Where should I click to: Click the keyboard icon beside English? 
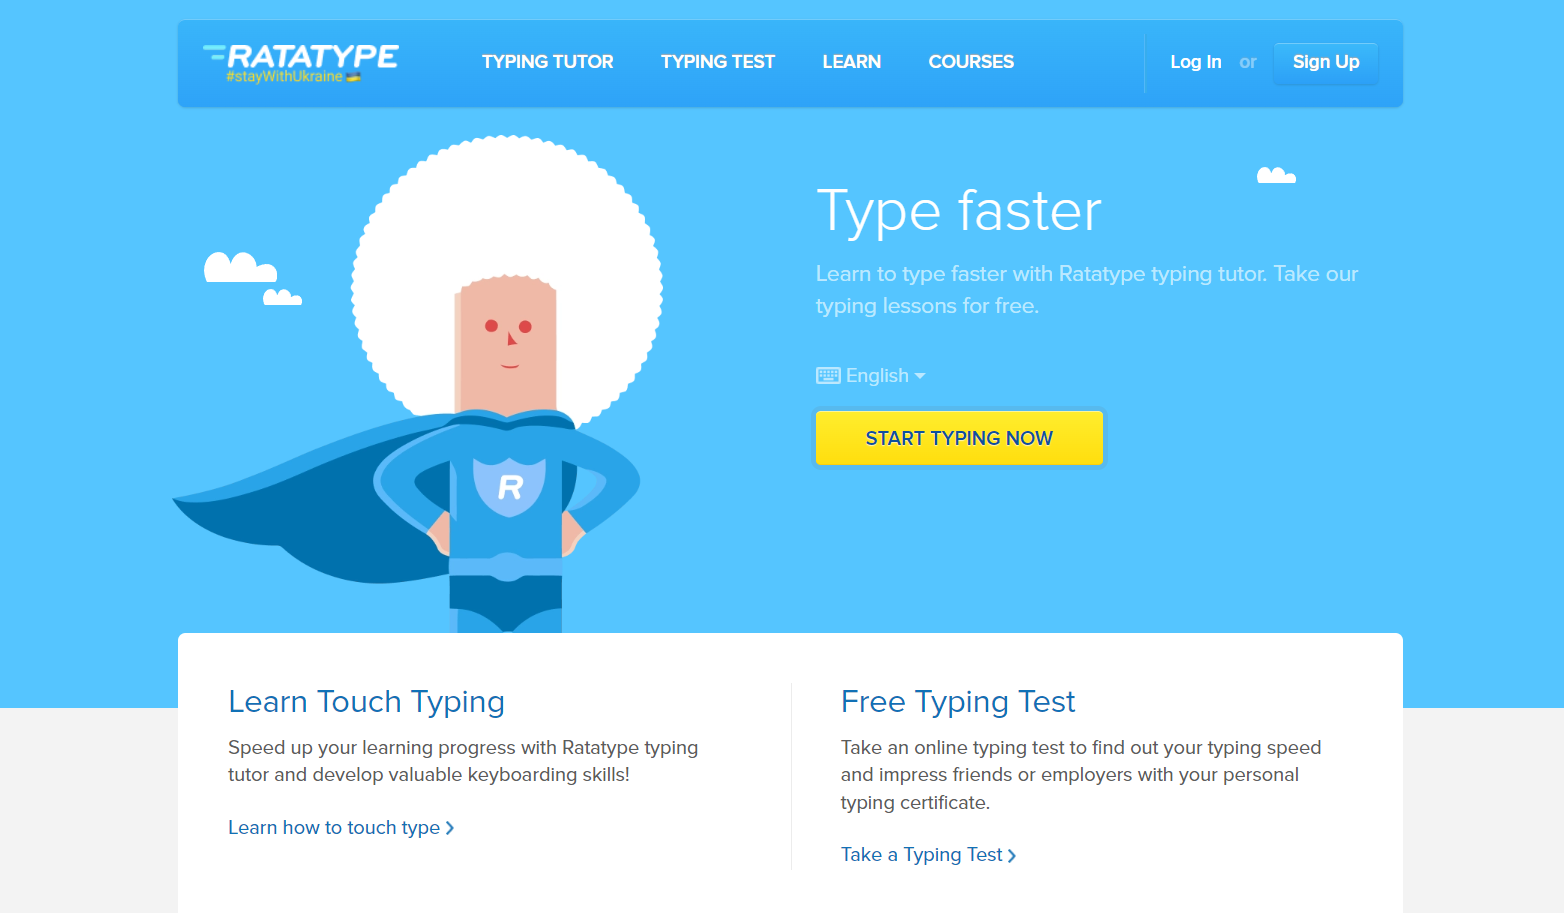click(x=828, y=375)
